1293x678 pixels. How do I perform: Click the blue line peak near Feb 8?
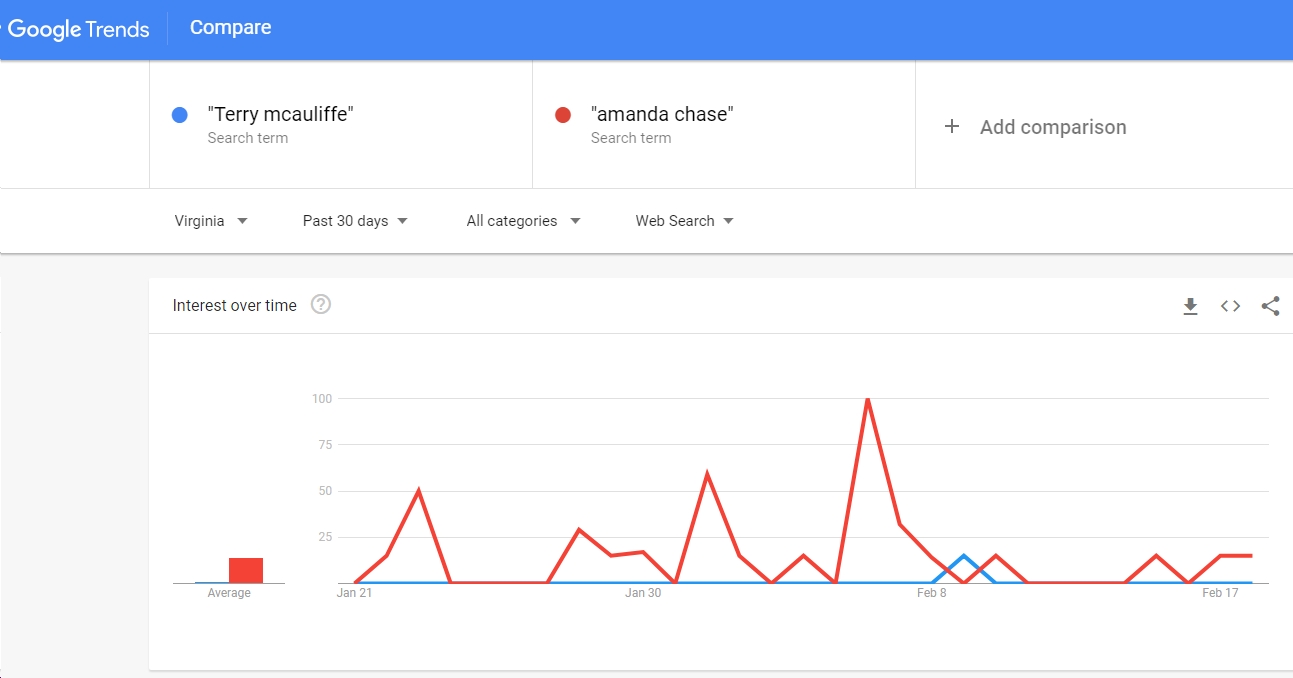point(963,555)
